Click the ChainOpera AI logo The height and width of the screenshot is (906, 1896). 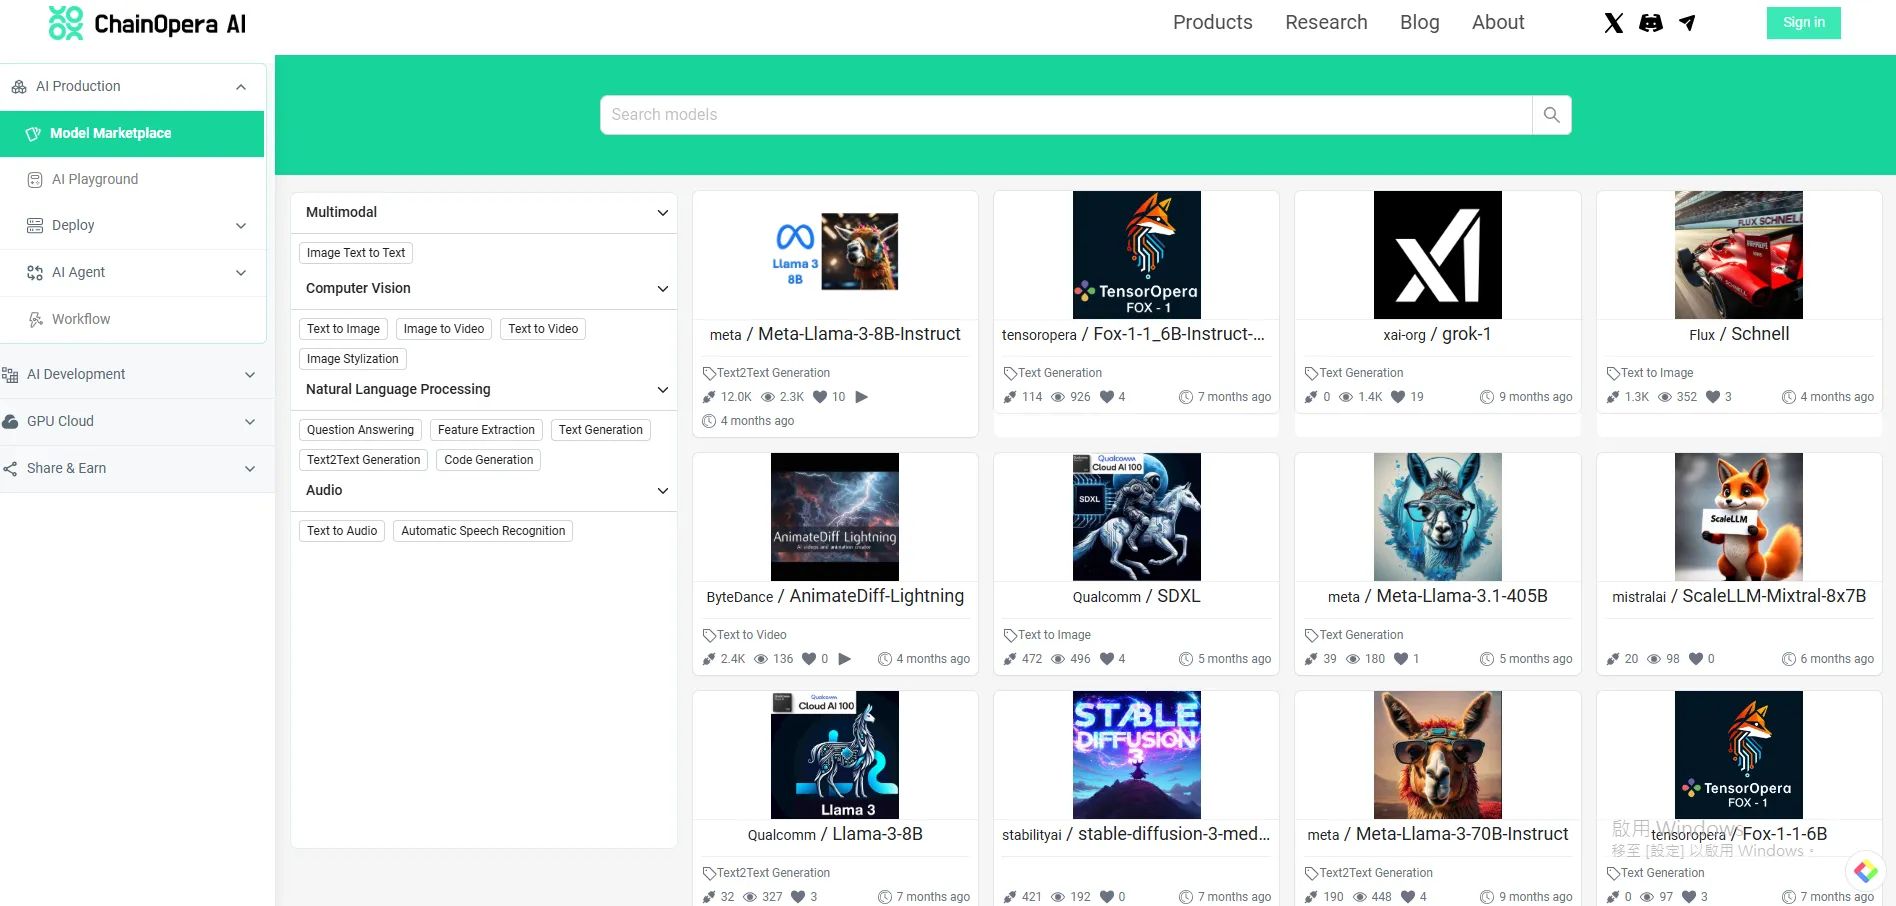coord(148,24)
